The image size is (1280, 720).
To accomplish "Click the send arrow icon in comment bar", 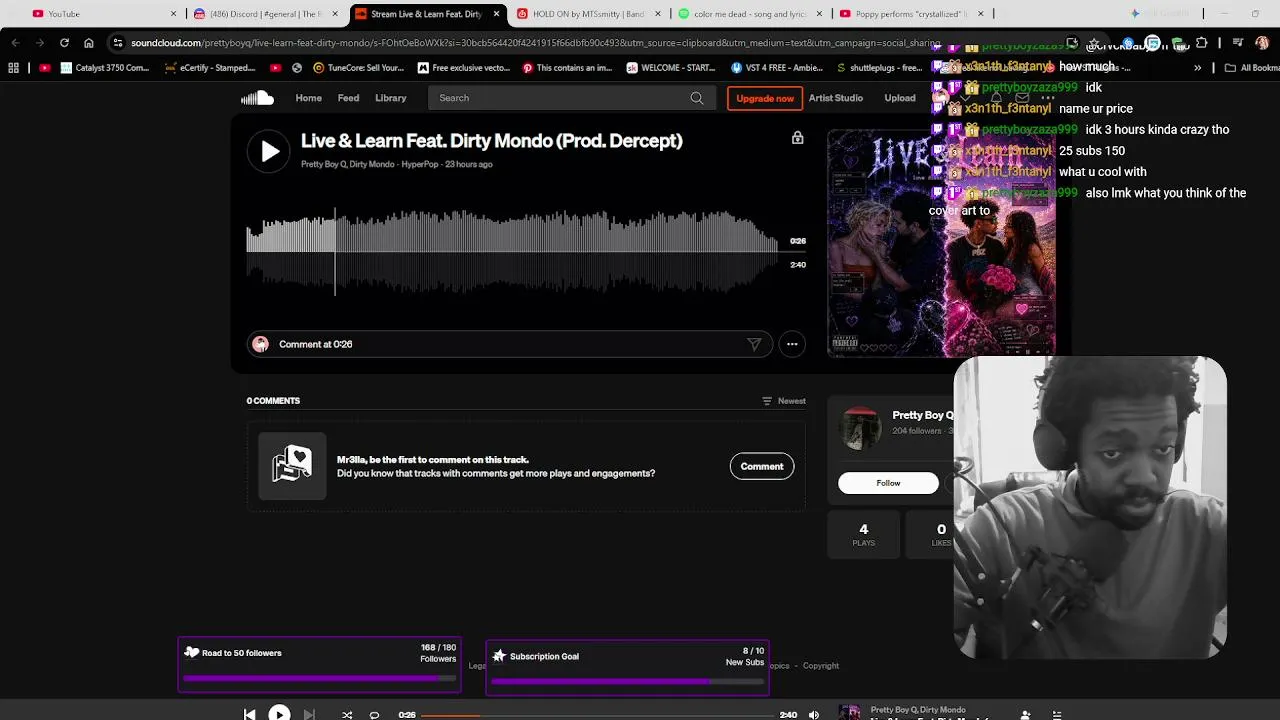I will [x=754, y=344].
